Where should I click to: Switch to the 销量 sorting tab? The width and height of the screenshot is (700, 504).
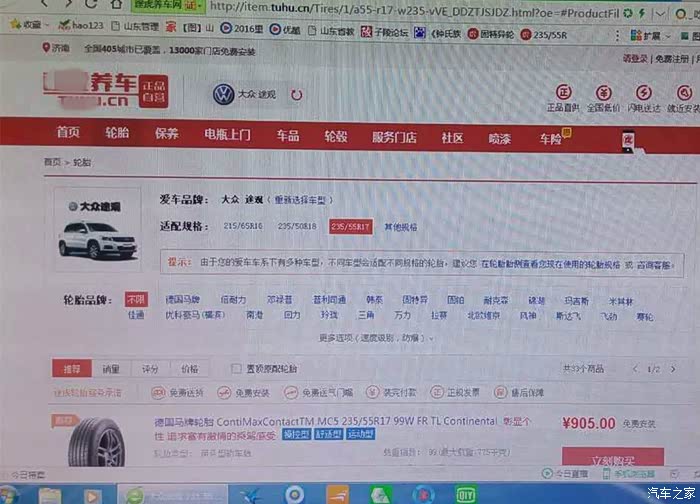(111, 369)
